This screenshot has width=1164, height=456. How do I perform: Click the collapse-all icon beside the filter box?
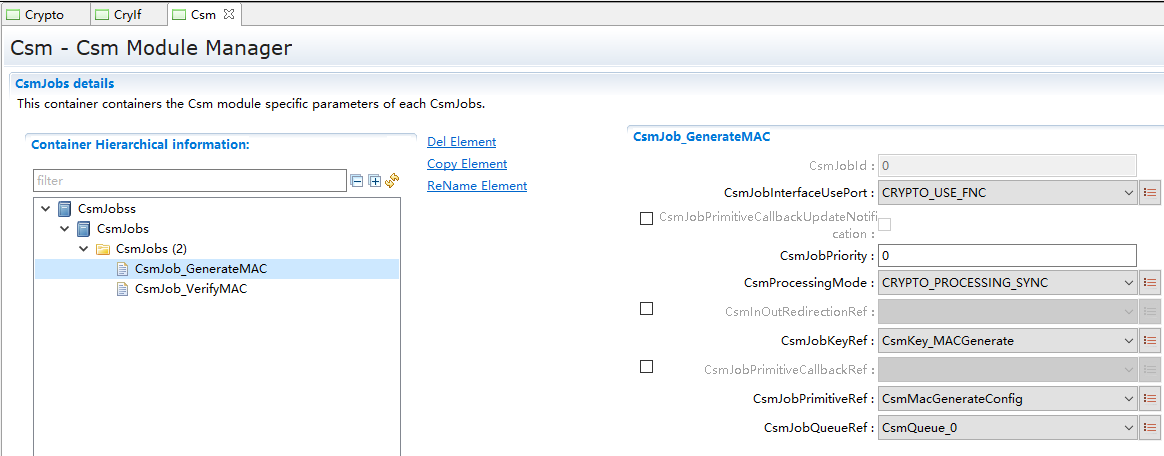(x=357, y=181)
